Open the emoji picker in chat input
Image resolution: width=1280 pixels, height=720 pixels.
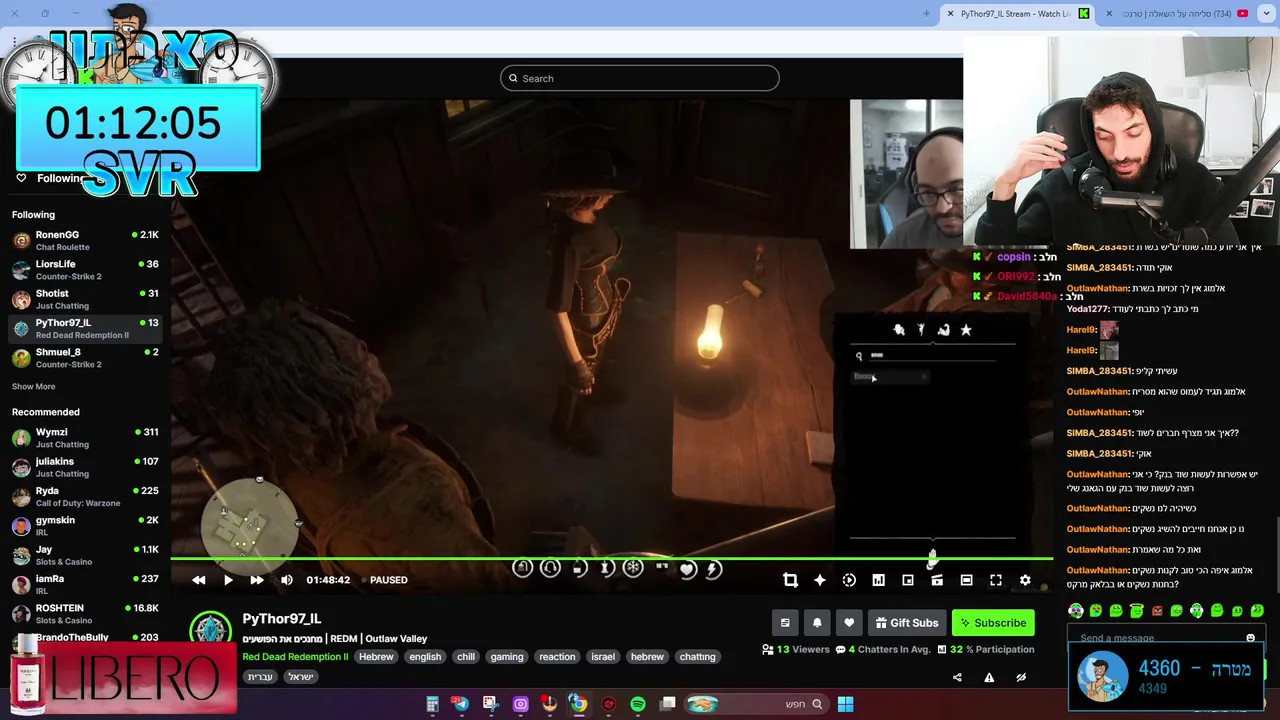(x=1250, y=638)
